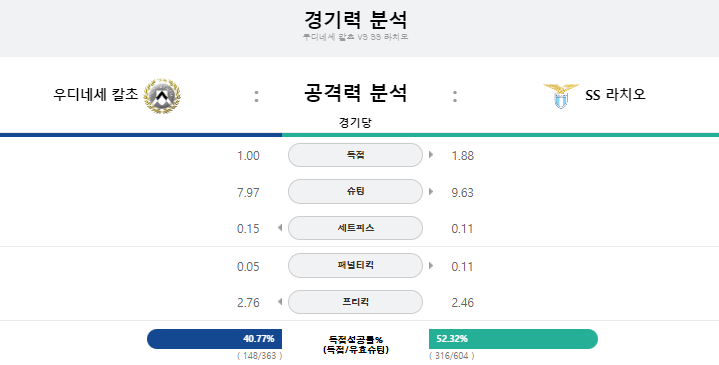The image size is (719, 365).
Task: Click the 경기당 label under heading
Action: (x=355, y=122)
